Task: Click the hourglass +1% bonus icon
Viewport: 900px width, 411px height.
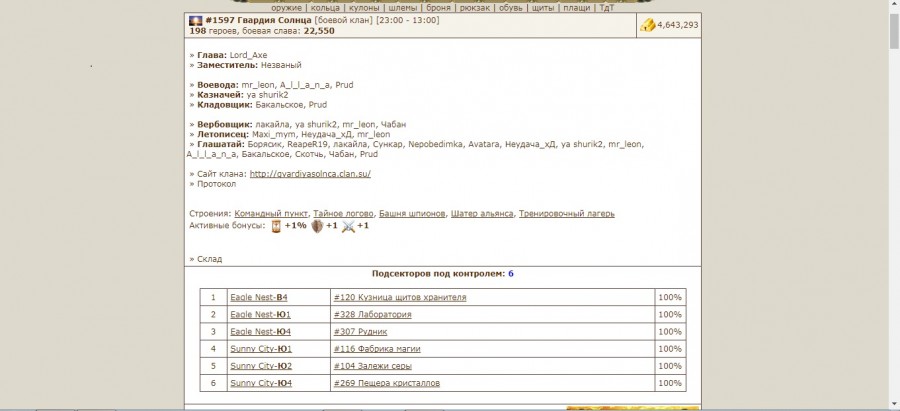Action: click(277, 226)
